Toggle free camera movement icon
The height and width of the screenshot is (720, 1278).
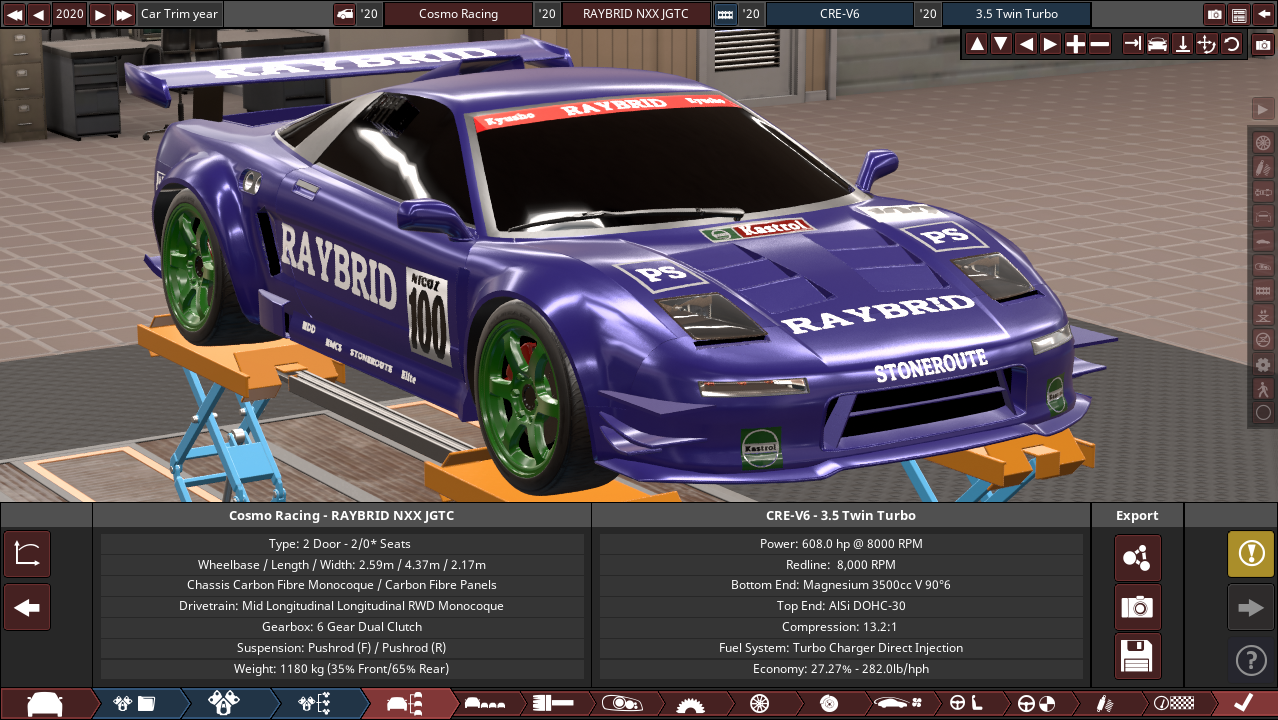coord(1207,44)
